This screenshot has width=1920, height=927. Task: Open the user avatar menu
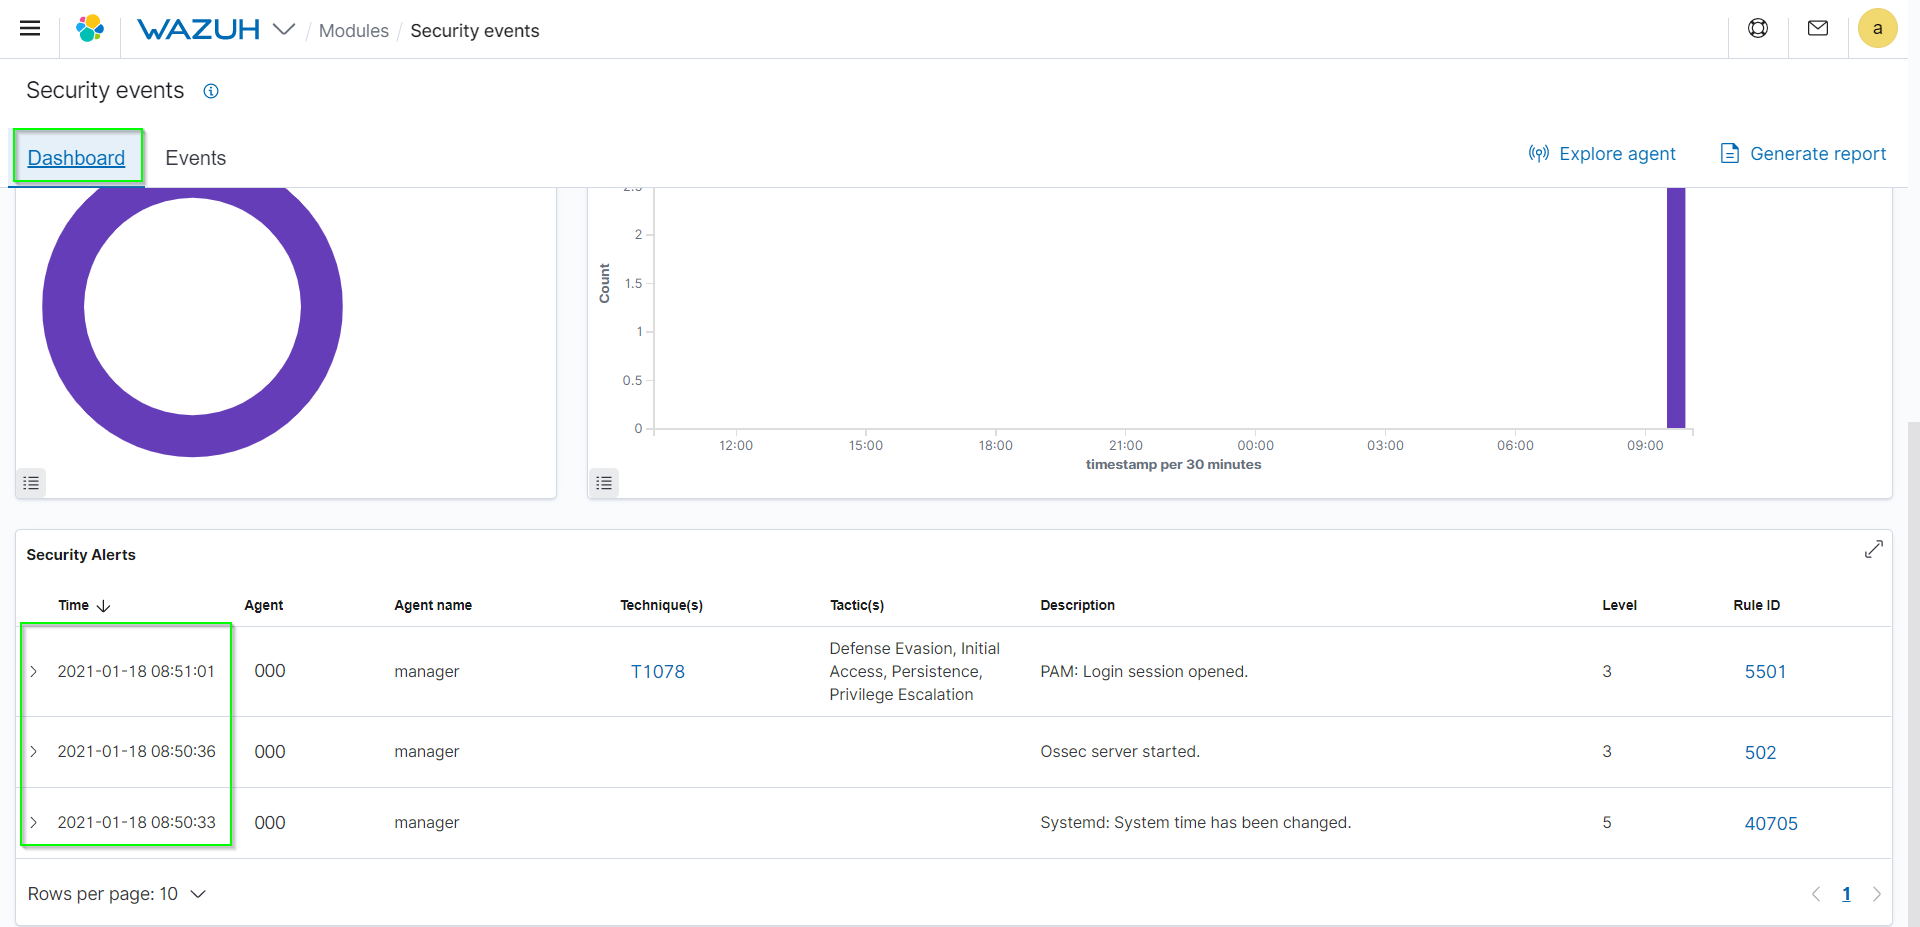pos(1878,28)
